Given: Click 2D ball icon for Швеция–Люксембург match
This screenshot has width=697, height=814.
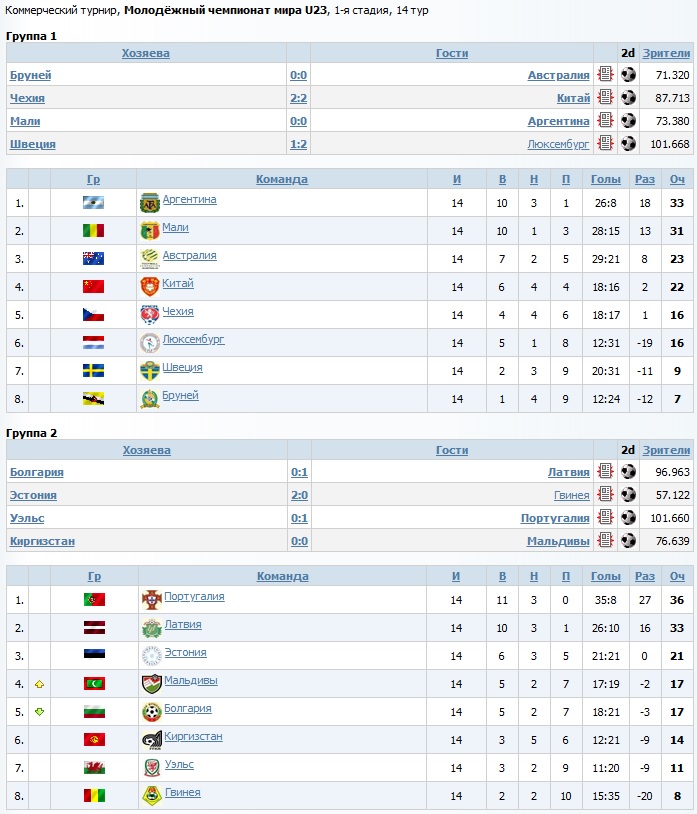Looking at the screenshot, I should [x=628, y=144].
